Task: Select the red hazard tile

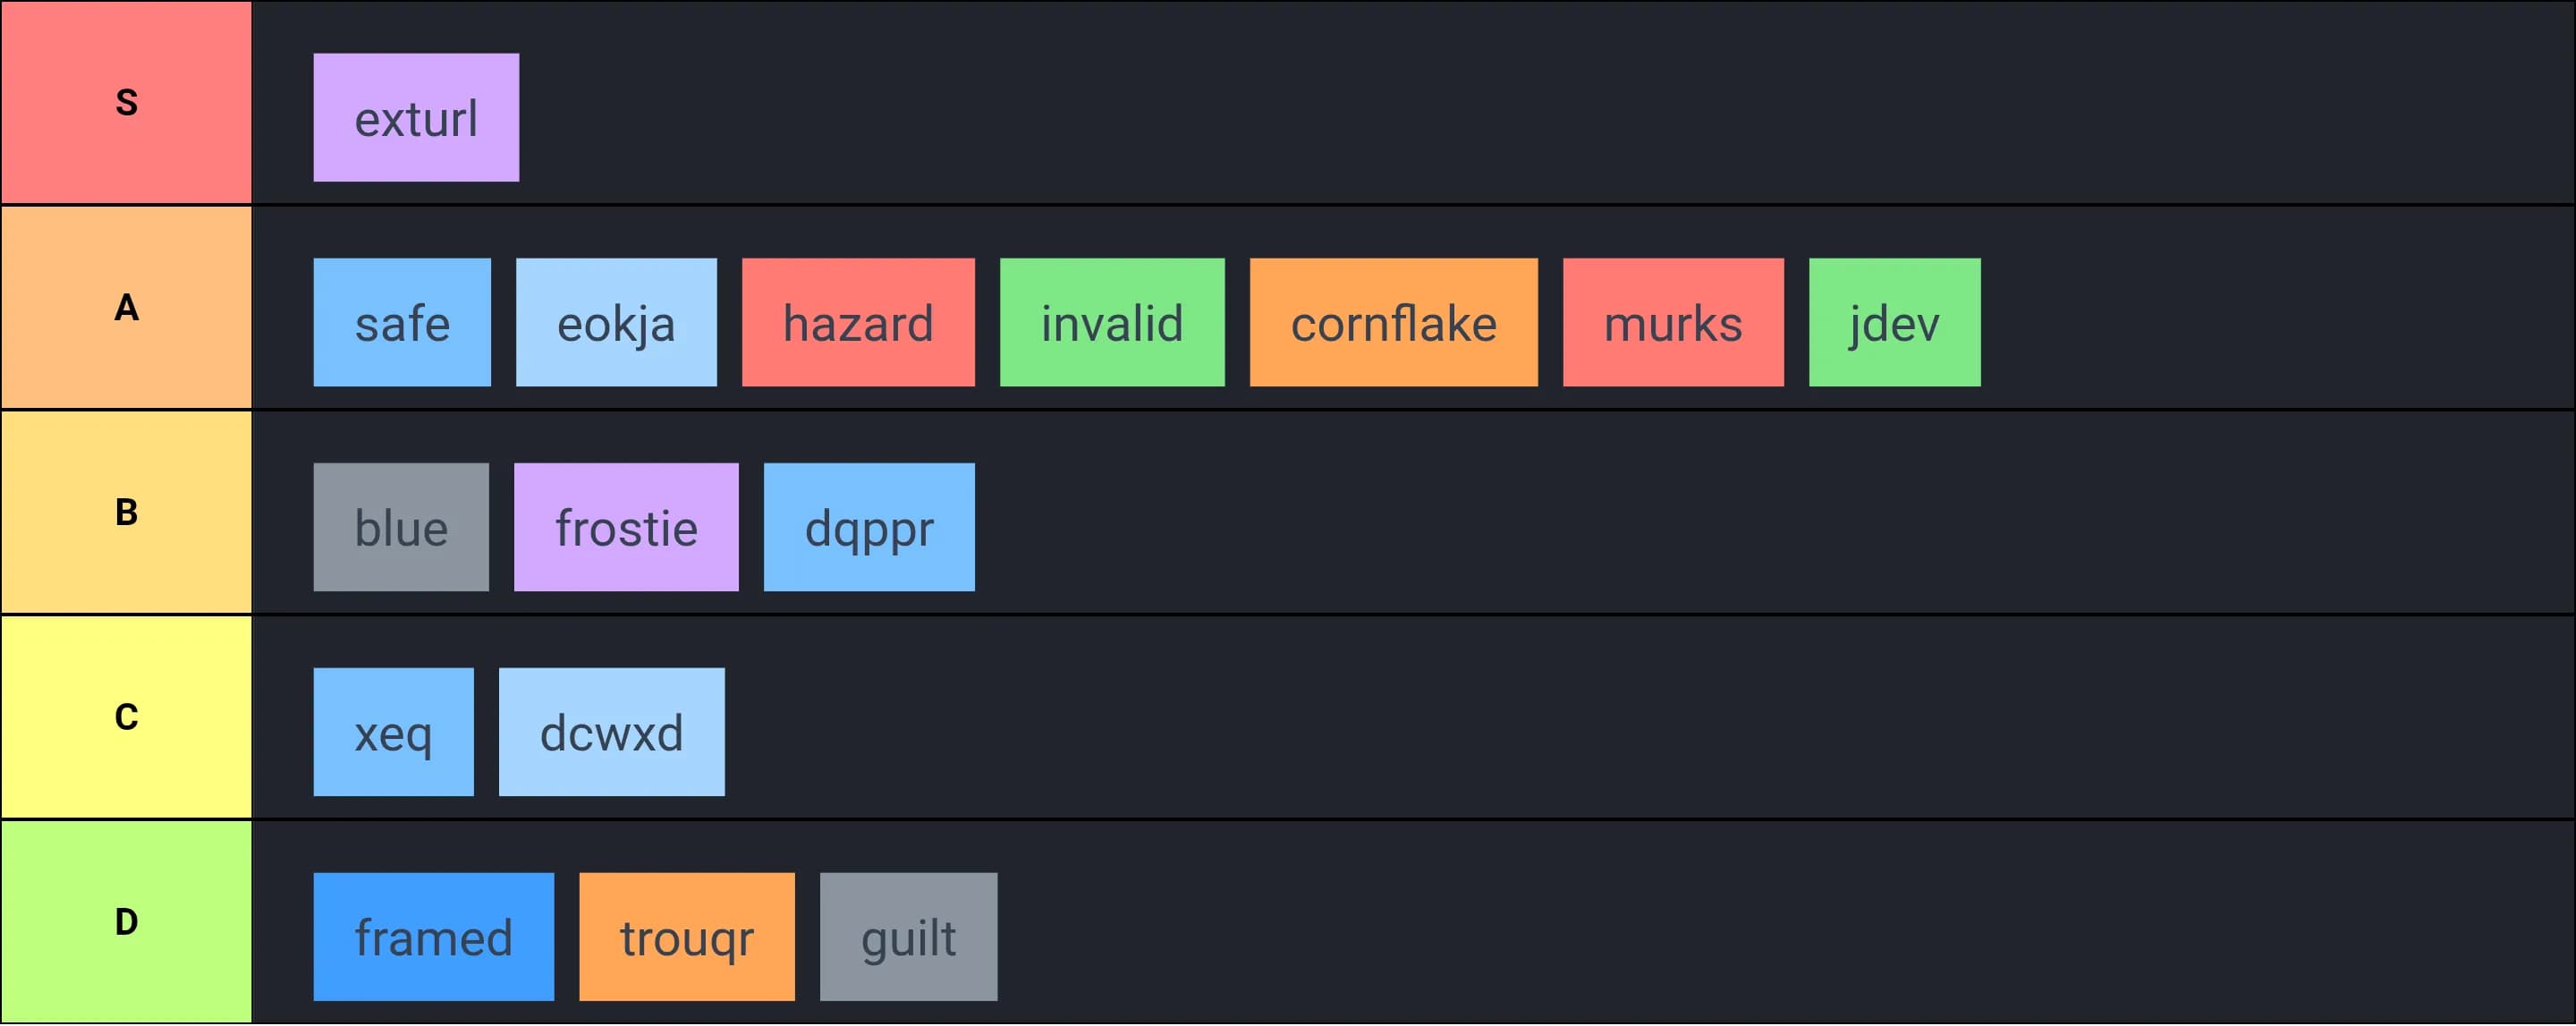Action: tap(858, 323)
